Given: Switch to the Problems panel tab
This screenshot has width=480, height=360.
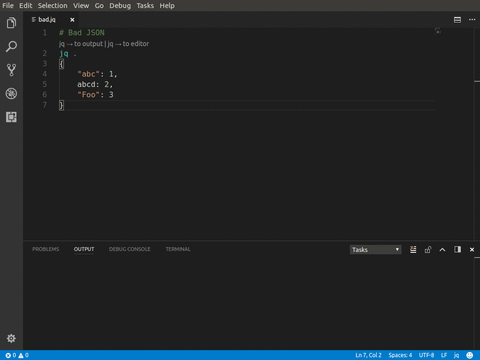Looking at the screenshot, I should tap(46, 249).
